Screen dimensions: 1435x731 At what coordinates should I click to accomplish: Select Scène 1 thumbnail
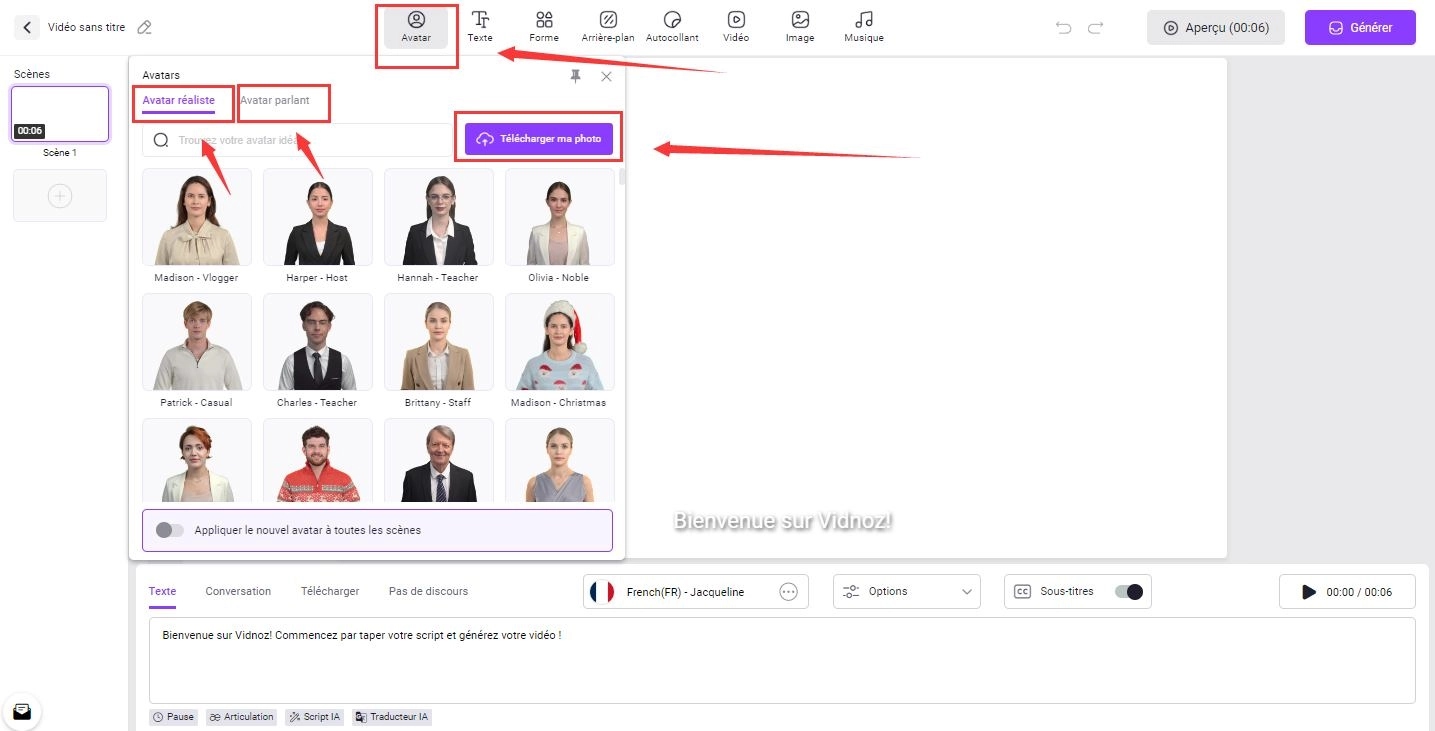pos(60,114)
